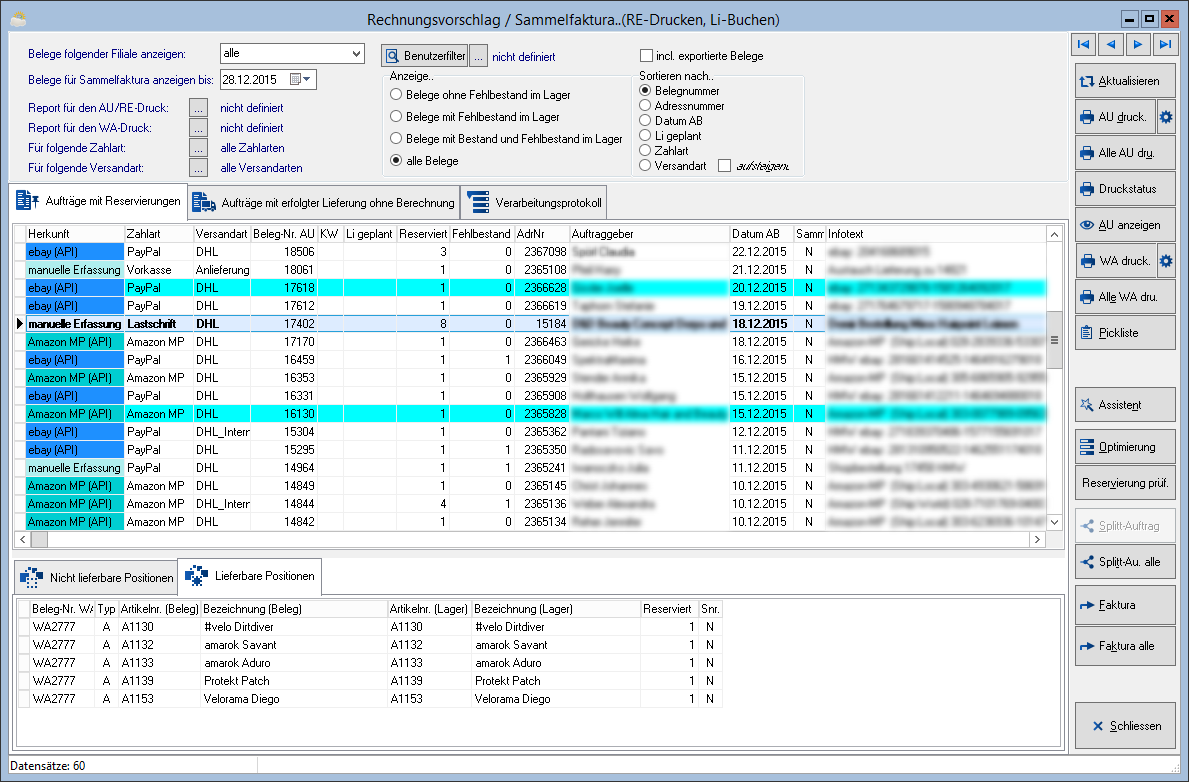The width and height of the screenshot is (1189, 782).
Task: Select Belege mit Bestand und Fehlbestand
Action: 396,139
